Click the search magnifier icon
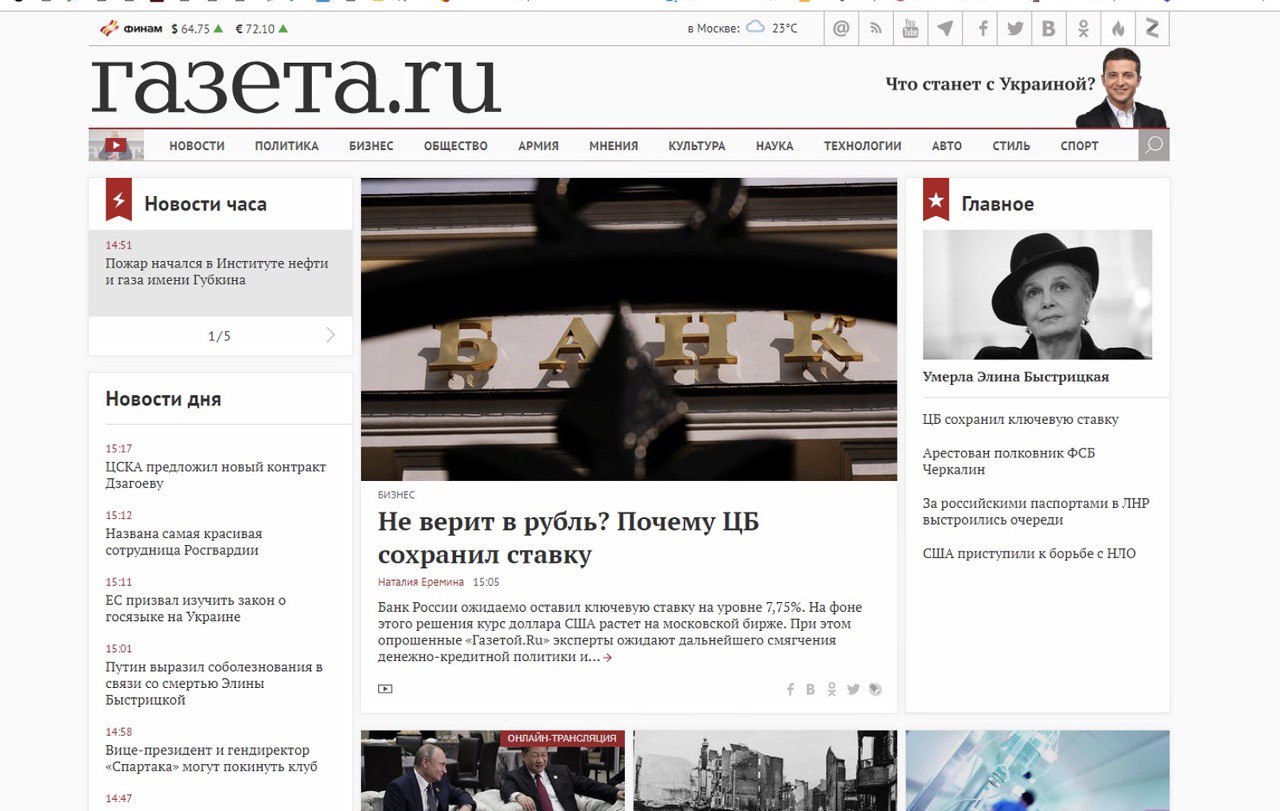1280x811 pixels. (1154, 146)
